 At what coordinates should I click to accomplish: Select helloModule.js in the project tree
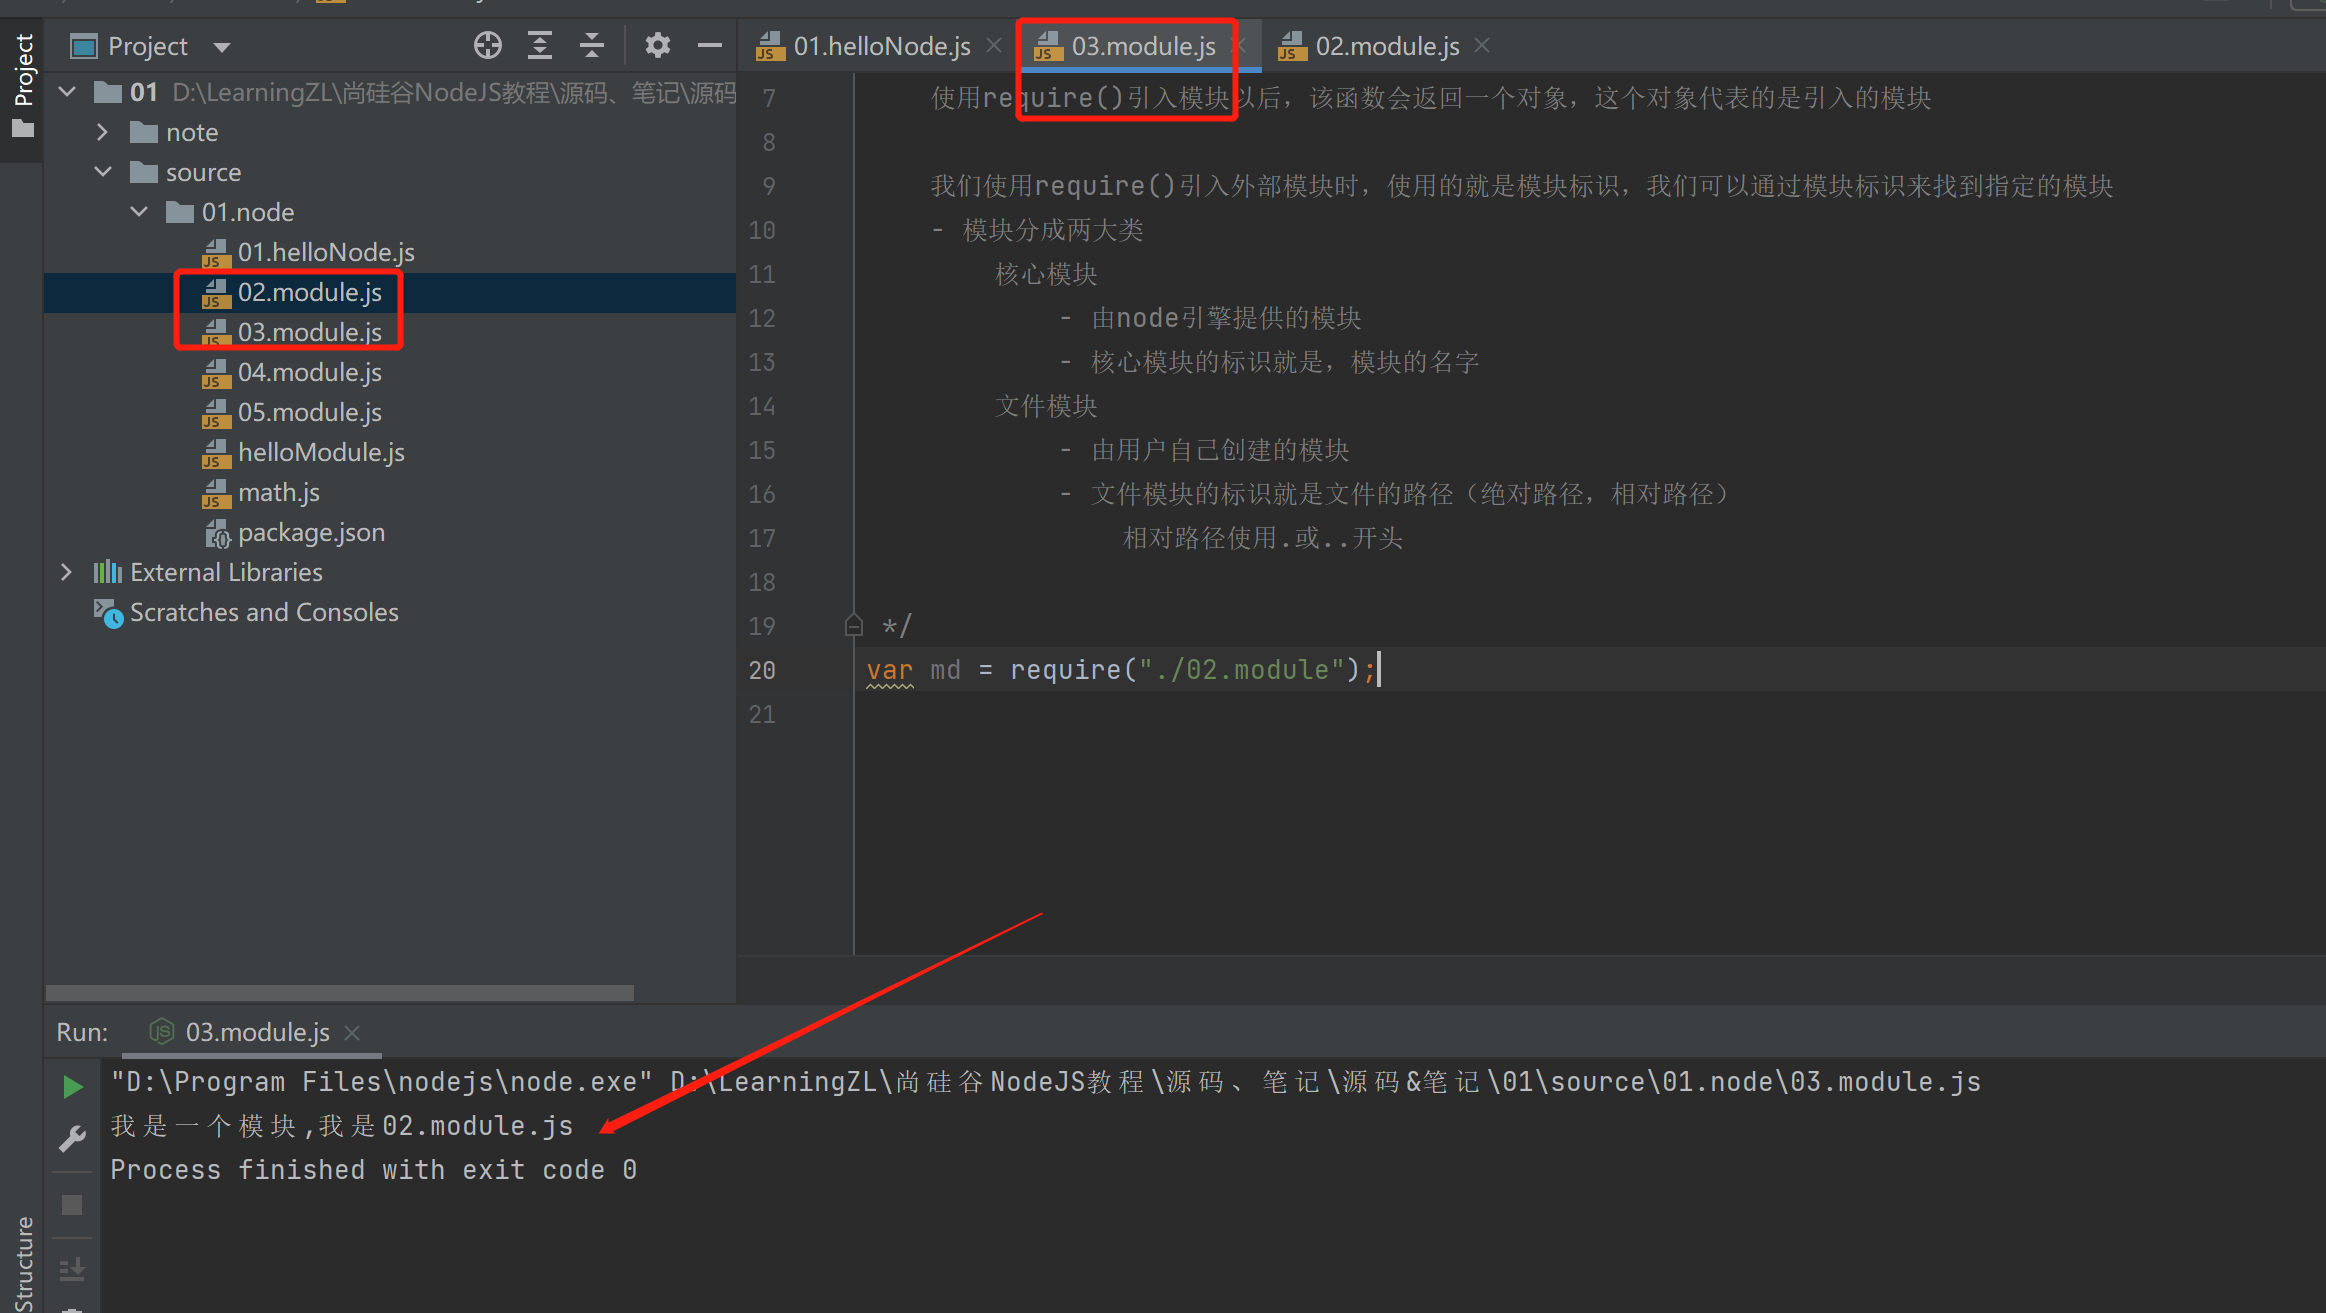coord(320,452)
